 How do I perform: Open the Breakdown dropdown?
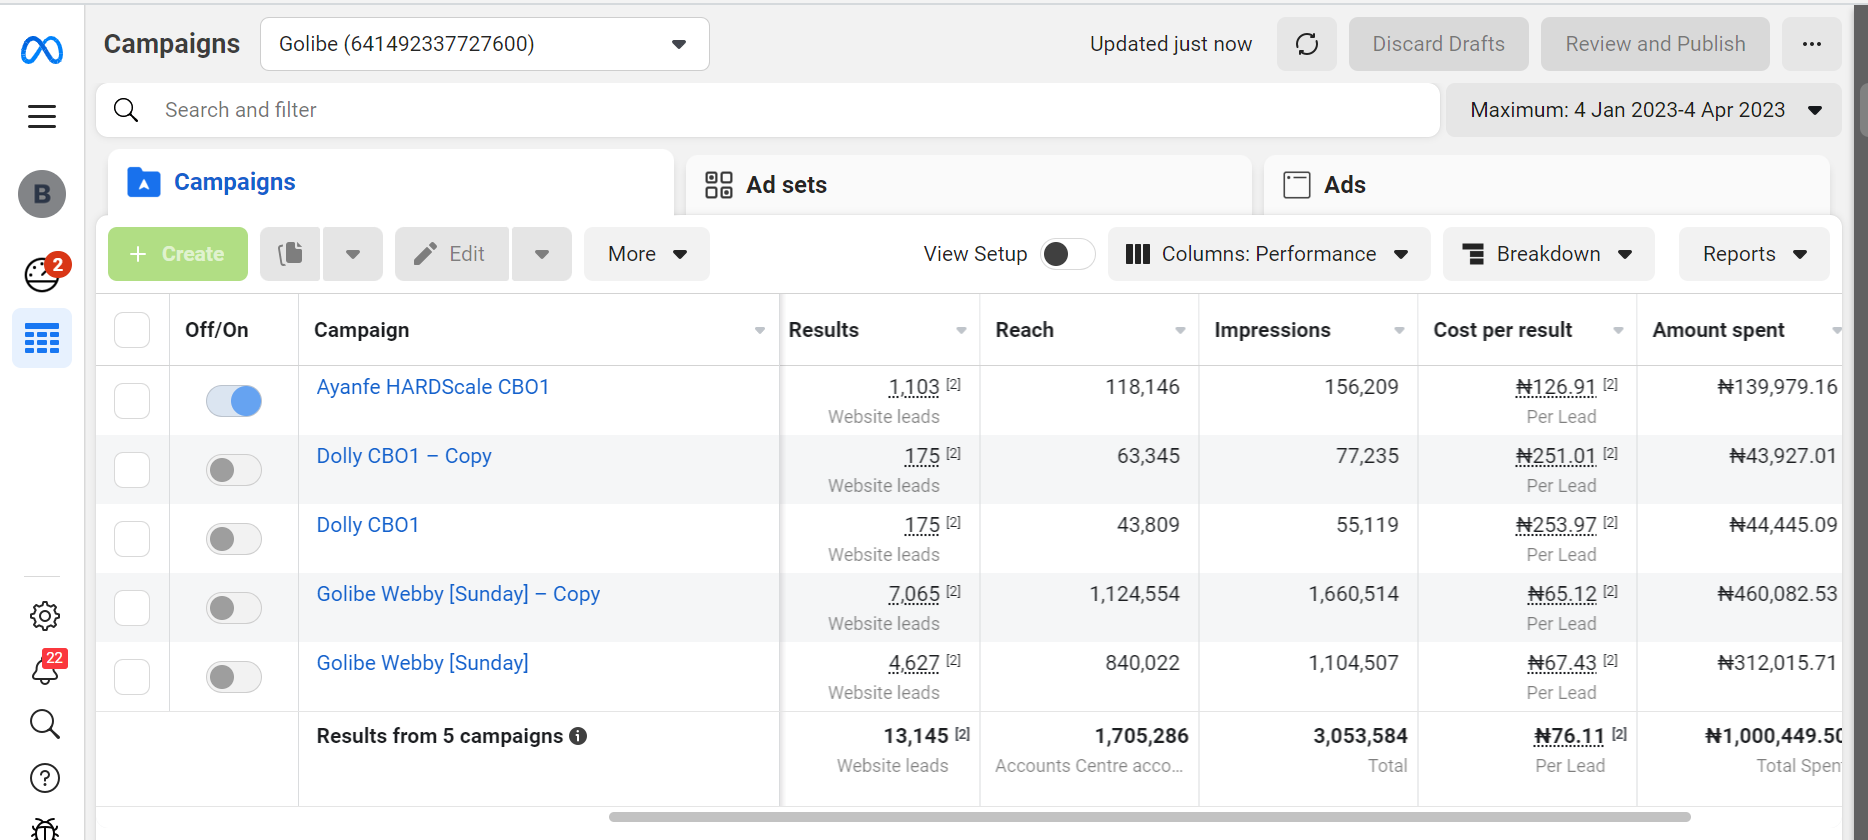click(1548, 254)
